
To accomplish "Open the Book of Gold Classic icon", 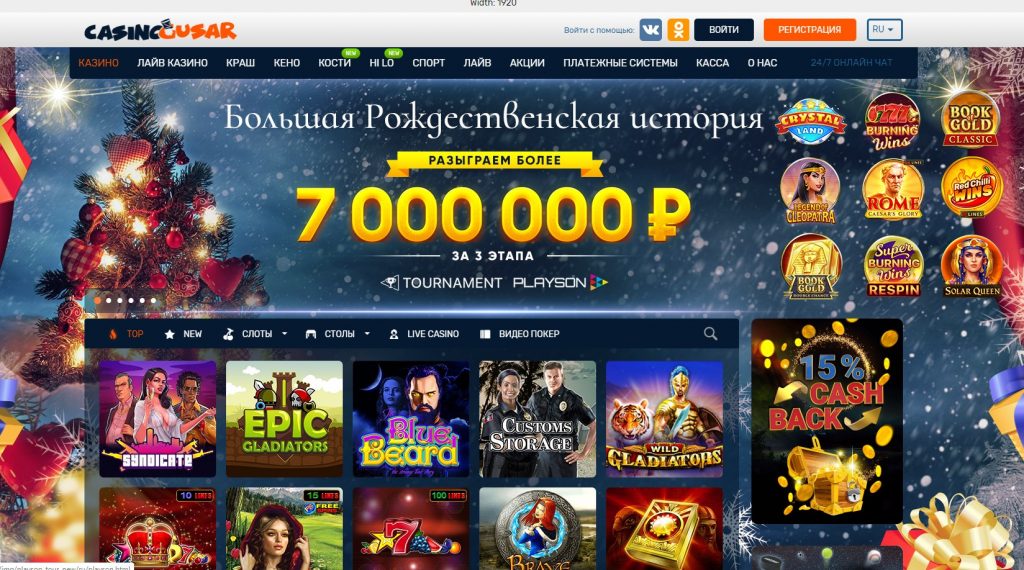I will click(970, 121).
